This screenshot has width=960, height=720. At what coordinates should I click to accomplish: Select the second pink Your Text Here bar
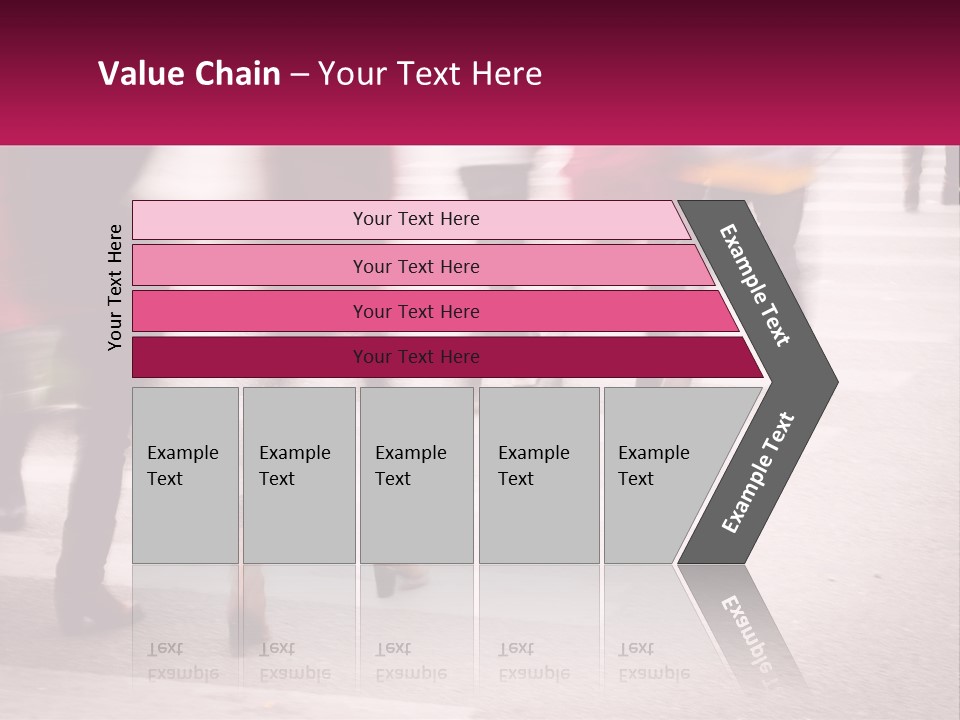[423, 265]
